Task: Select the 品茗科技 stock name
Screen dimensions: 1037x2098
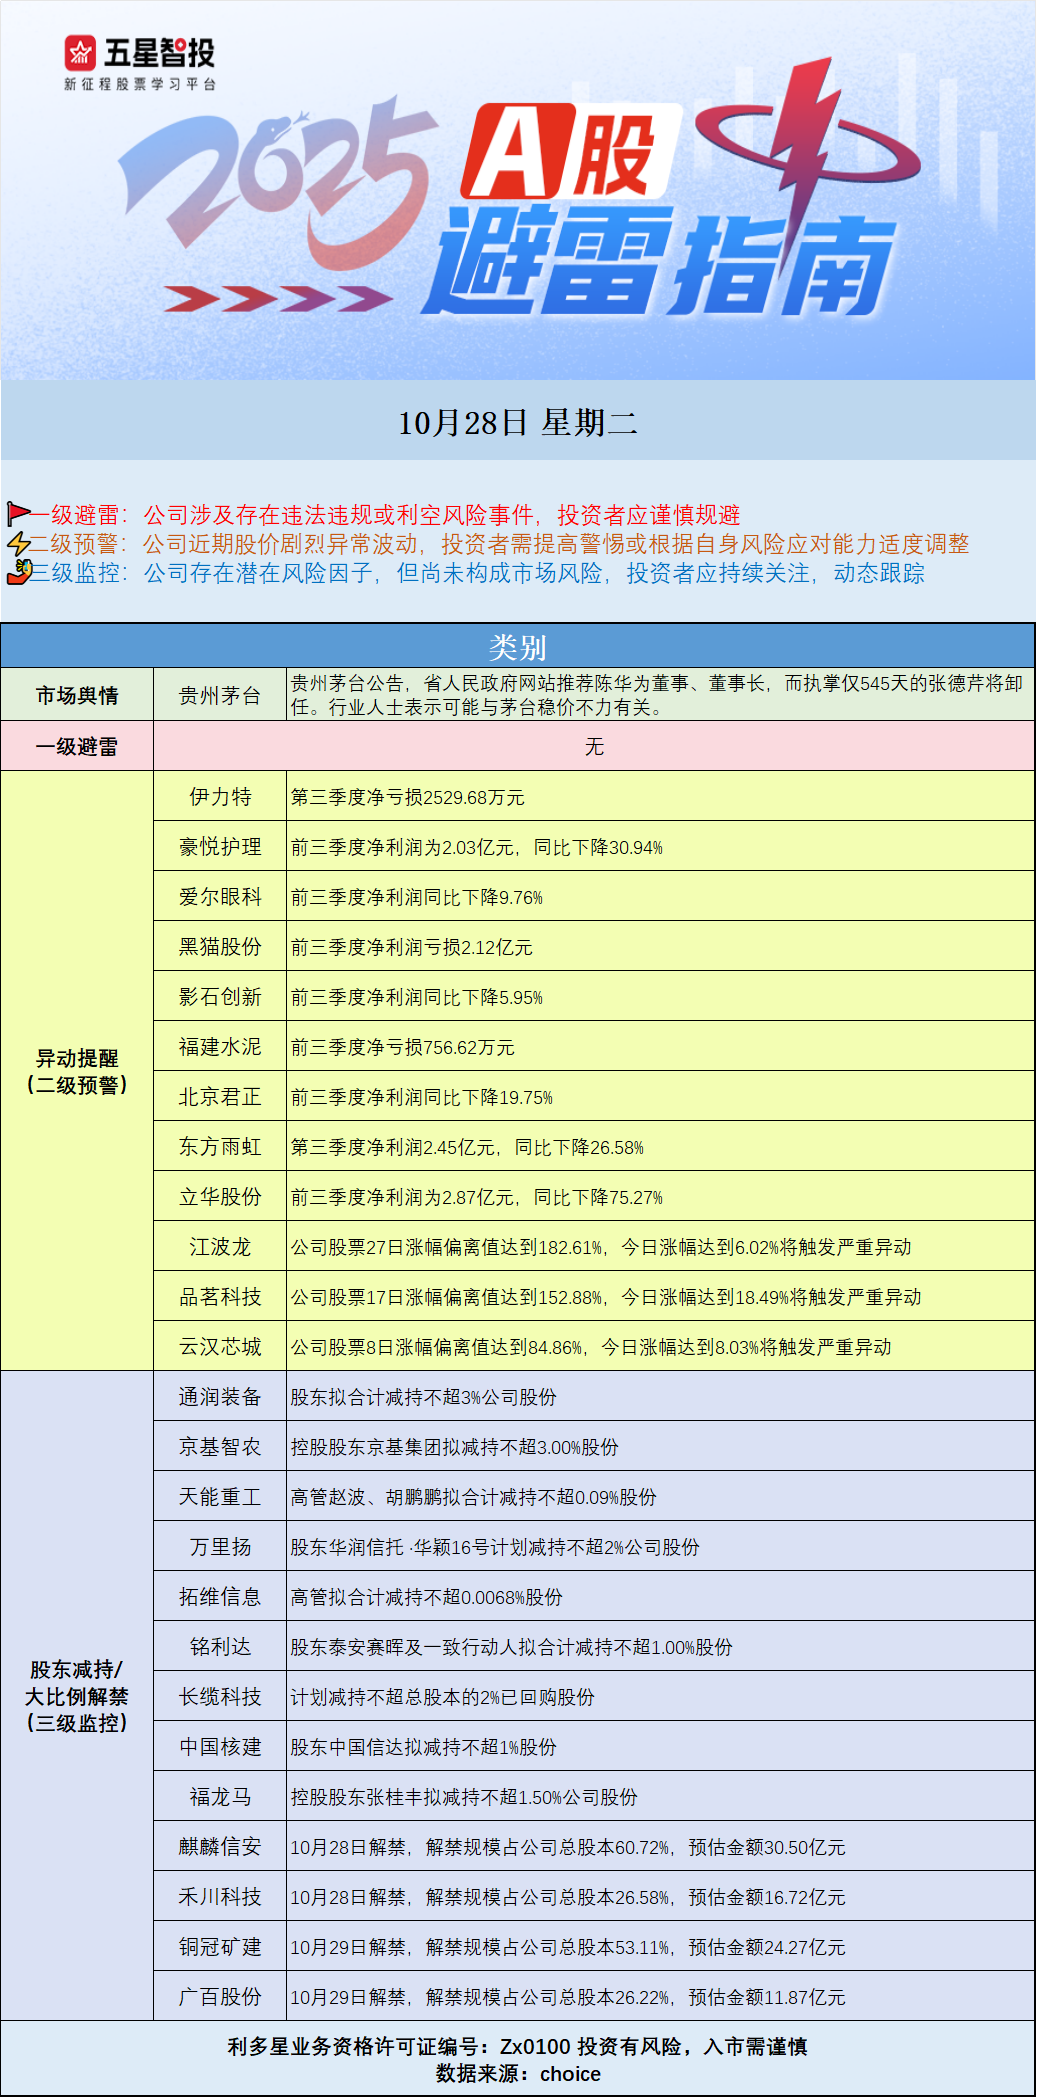Action: coord(220,1296)
